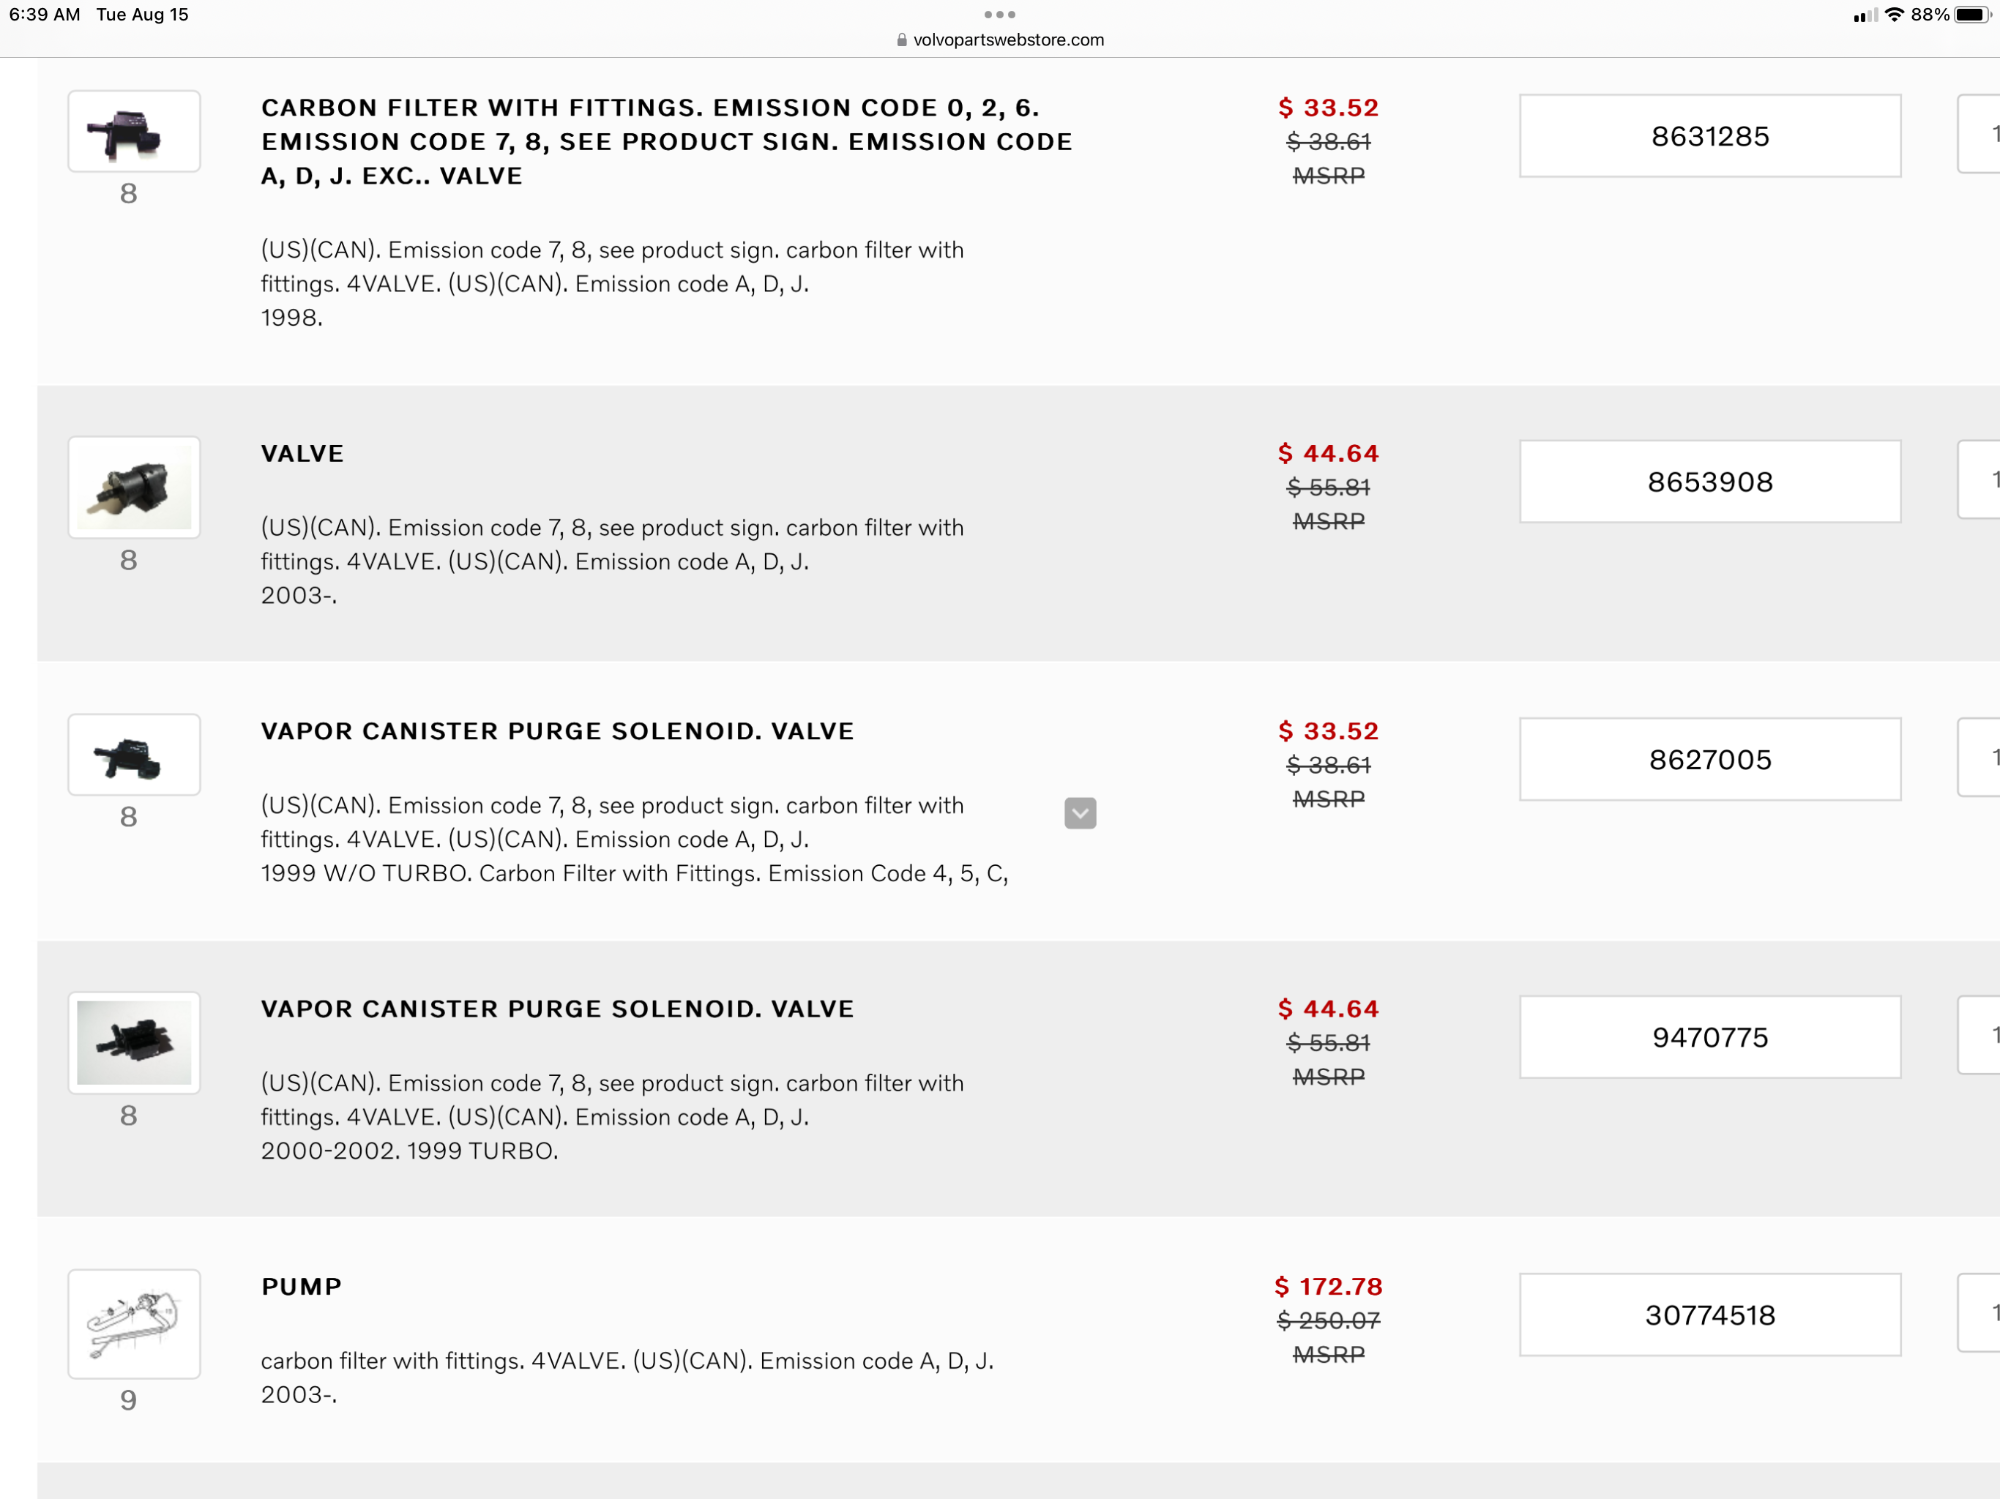Screen dimensions: 2000x1499
Task: Select part number 9470775 box
Action: tap(1710, 1037)
